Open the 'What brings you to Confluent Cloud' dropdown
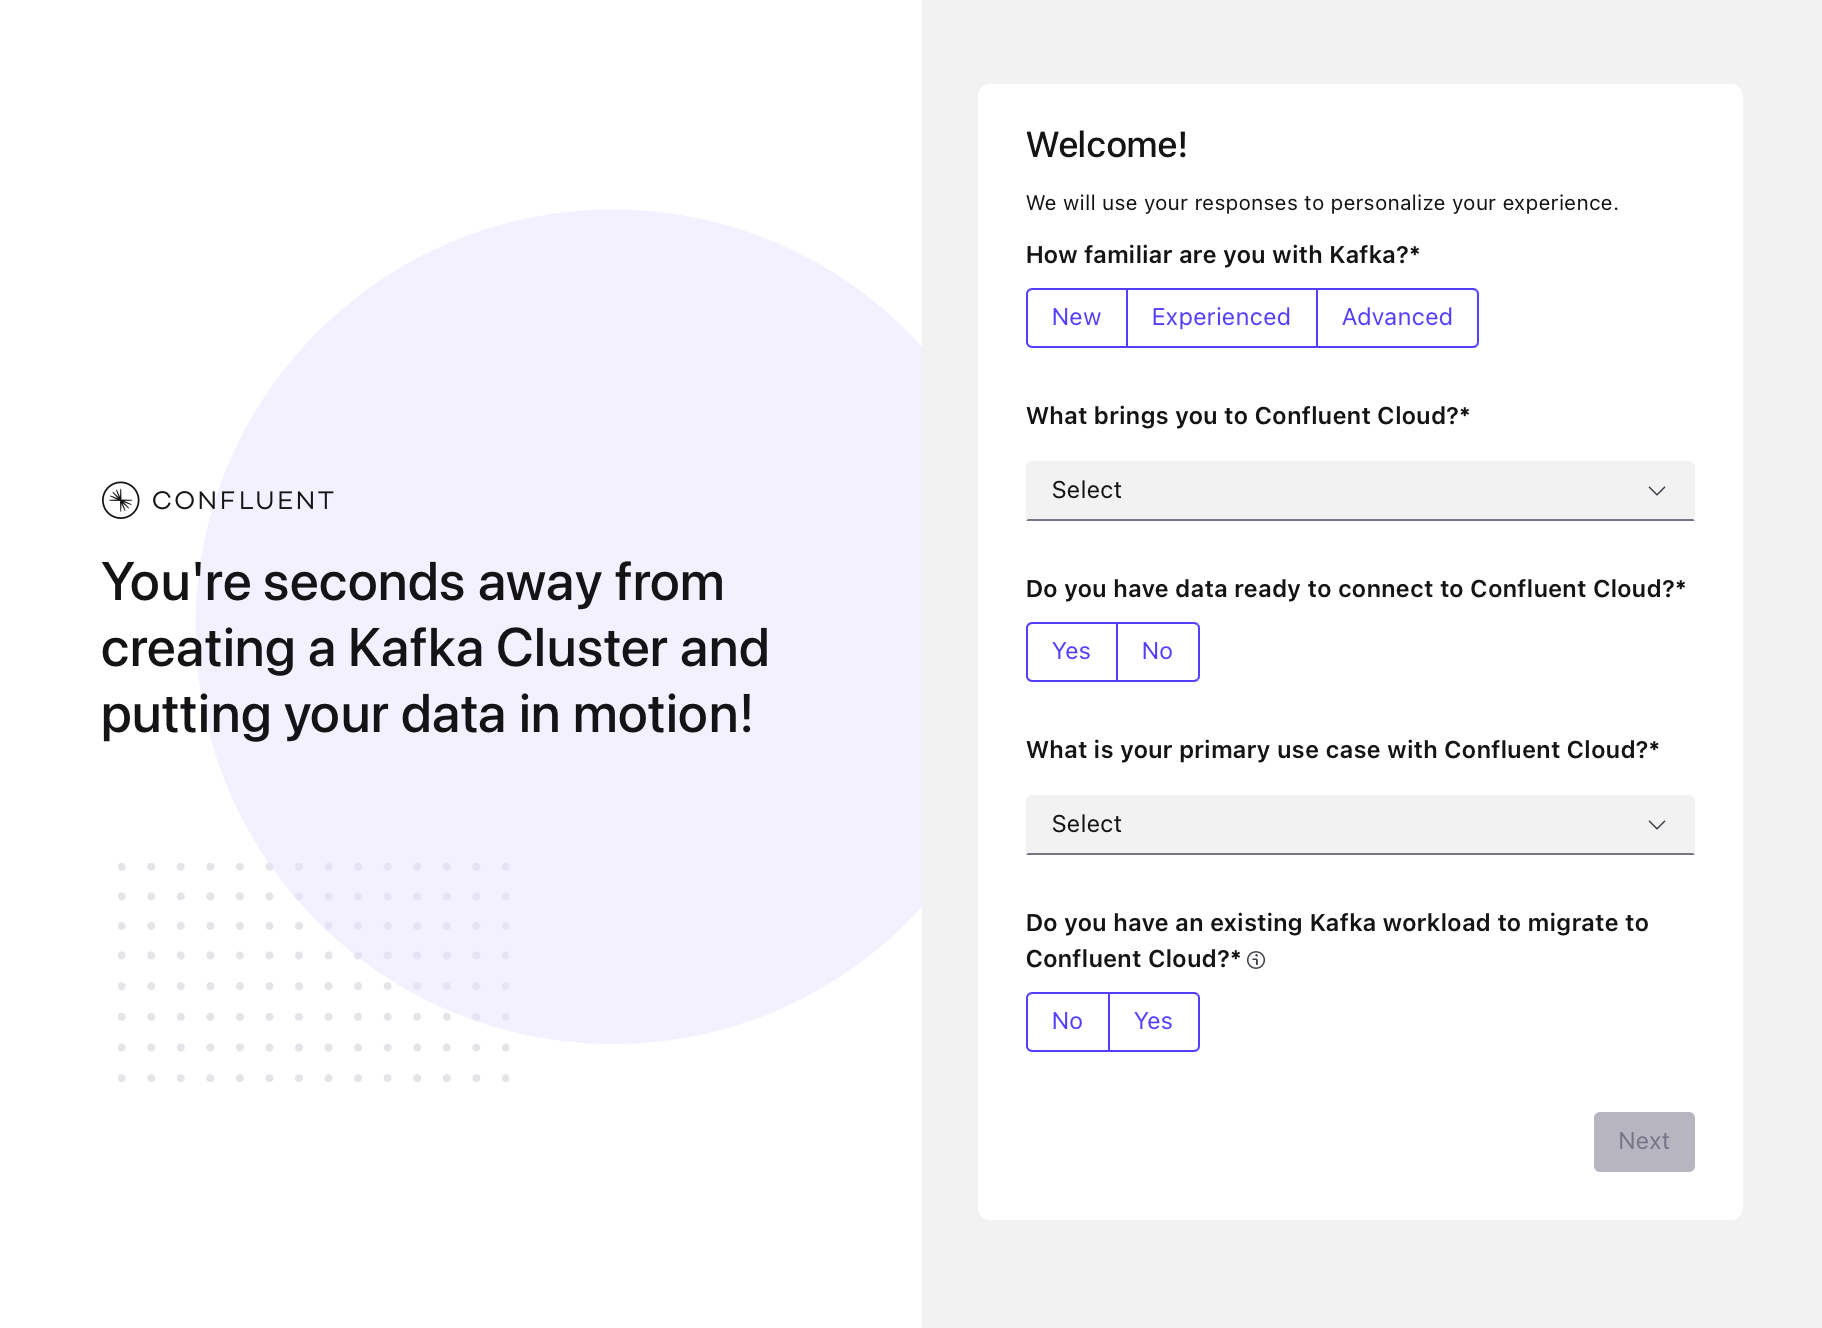The image size is (1822, 1328). pyautogui.click(x=1360, y=490)
